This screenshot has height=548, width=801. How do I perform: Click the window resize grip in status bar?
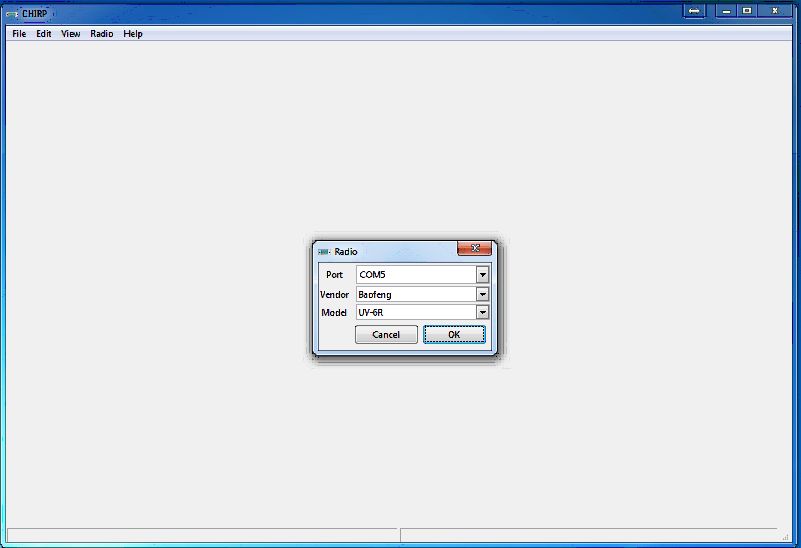786,537
